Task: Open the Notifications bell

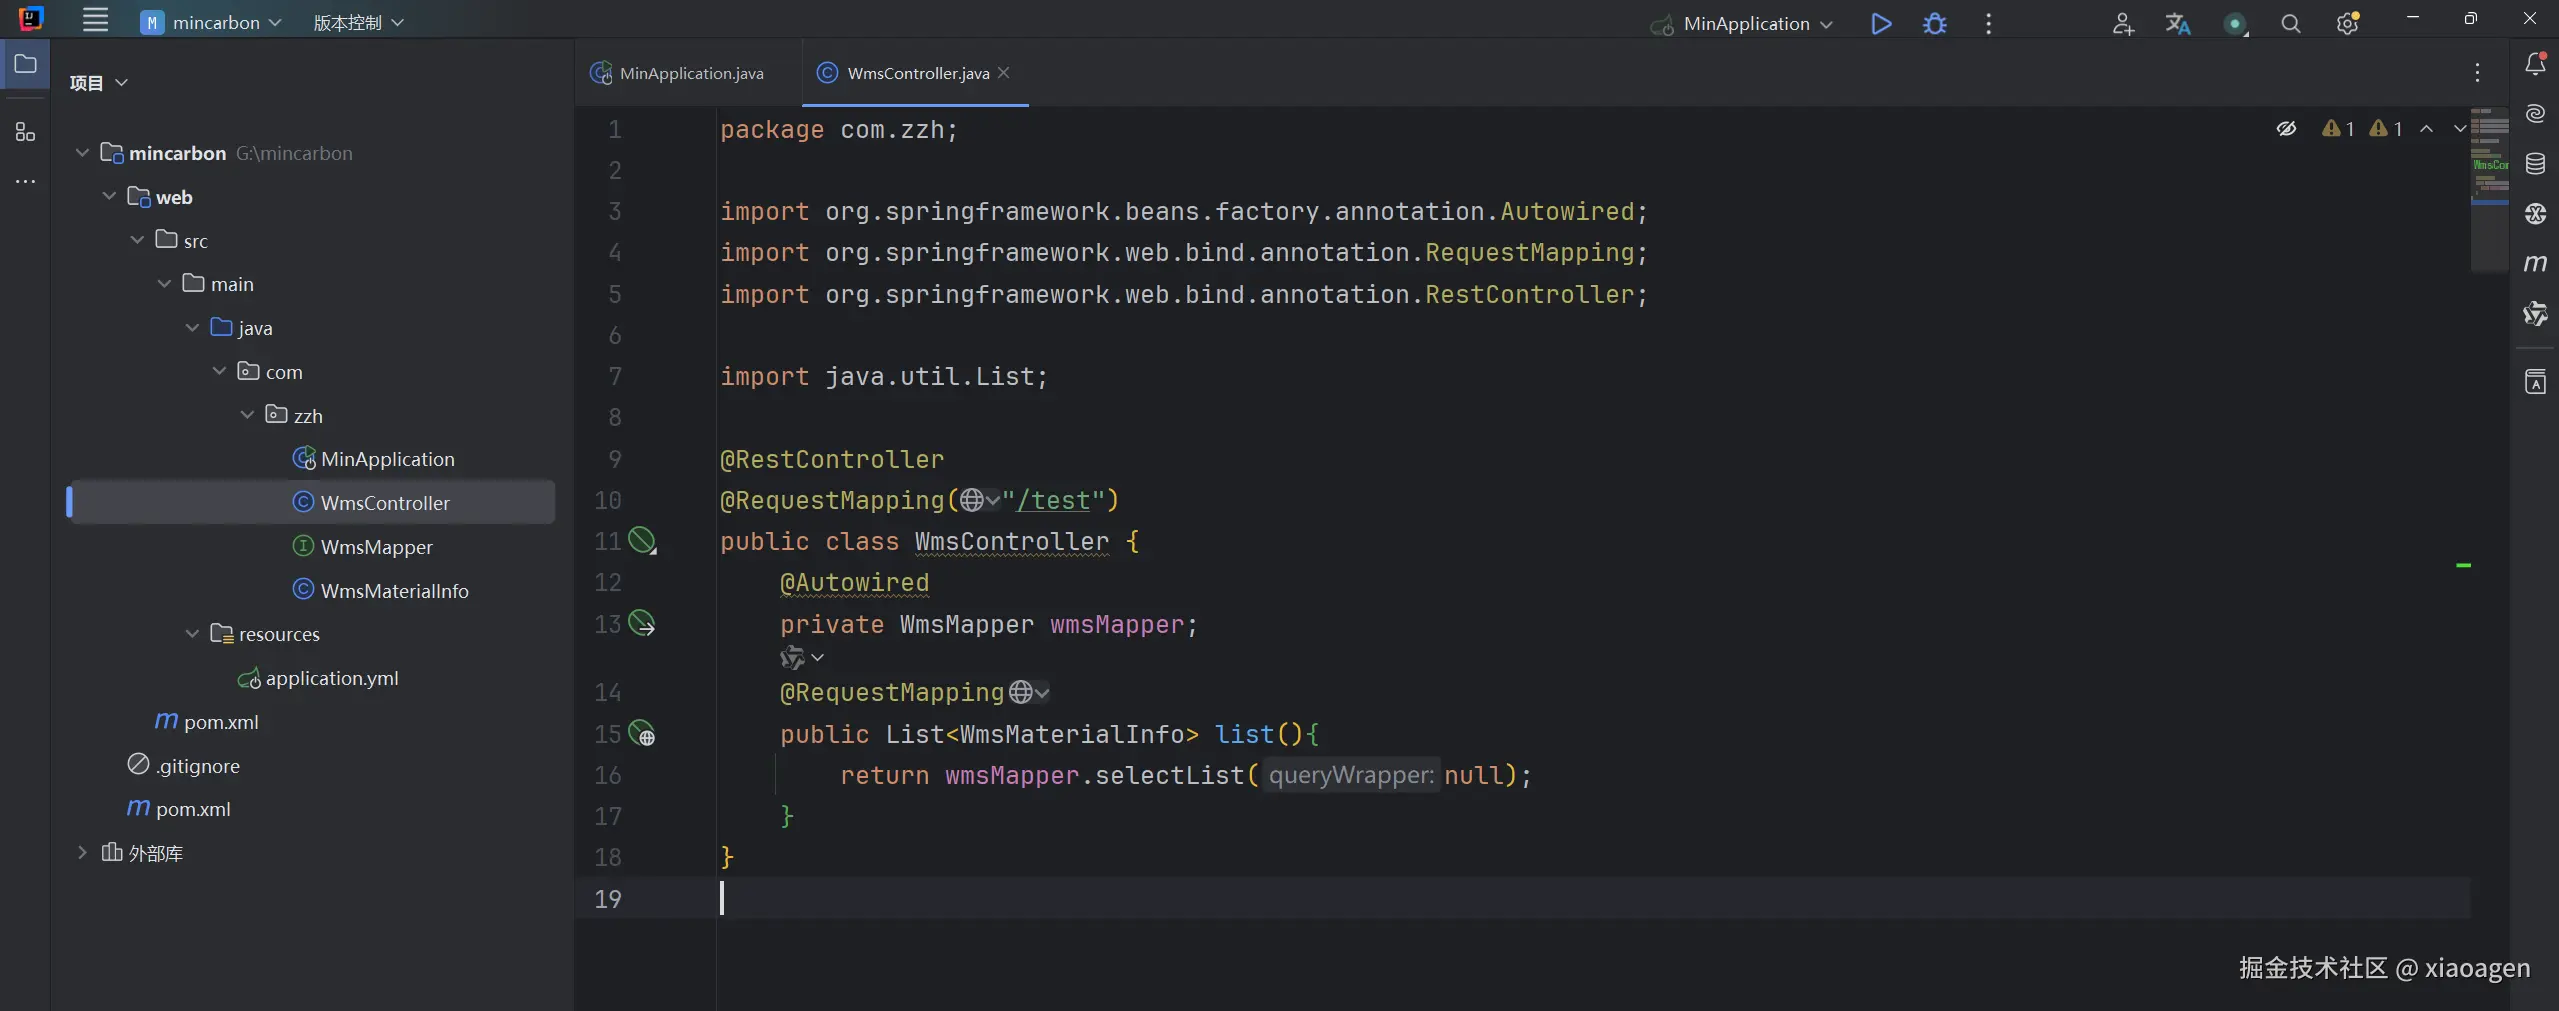Action: (x=2535, y=64)
